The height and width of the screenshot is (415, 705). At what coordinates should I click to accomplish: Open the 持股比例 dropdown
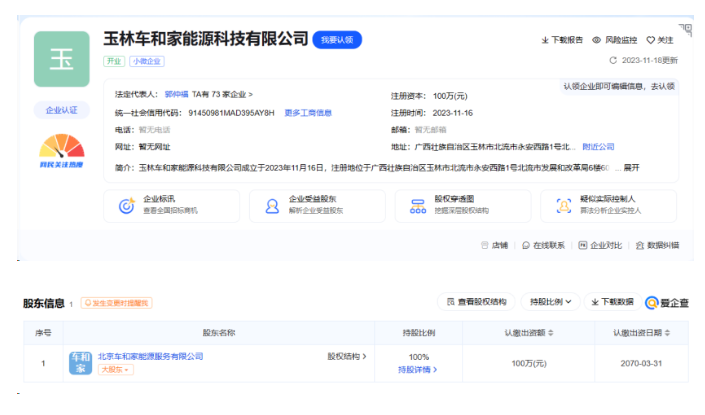click(x=550, y=302)
